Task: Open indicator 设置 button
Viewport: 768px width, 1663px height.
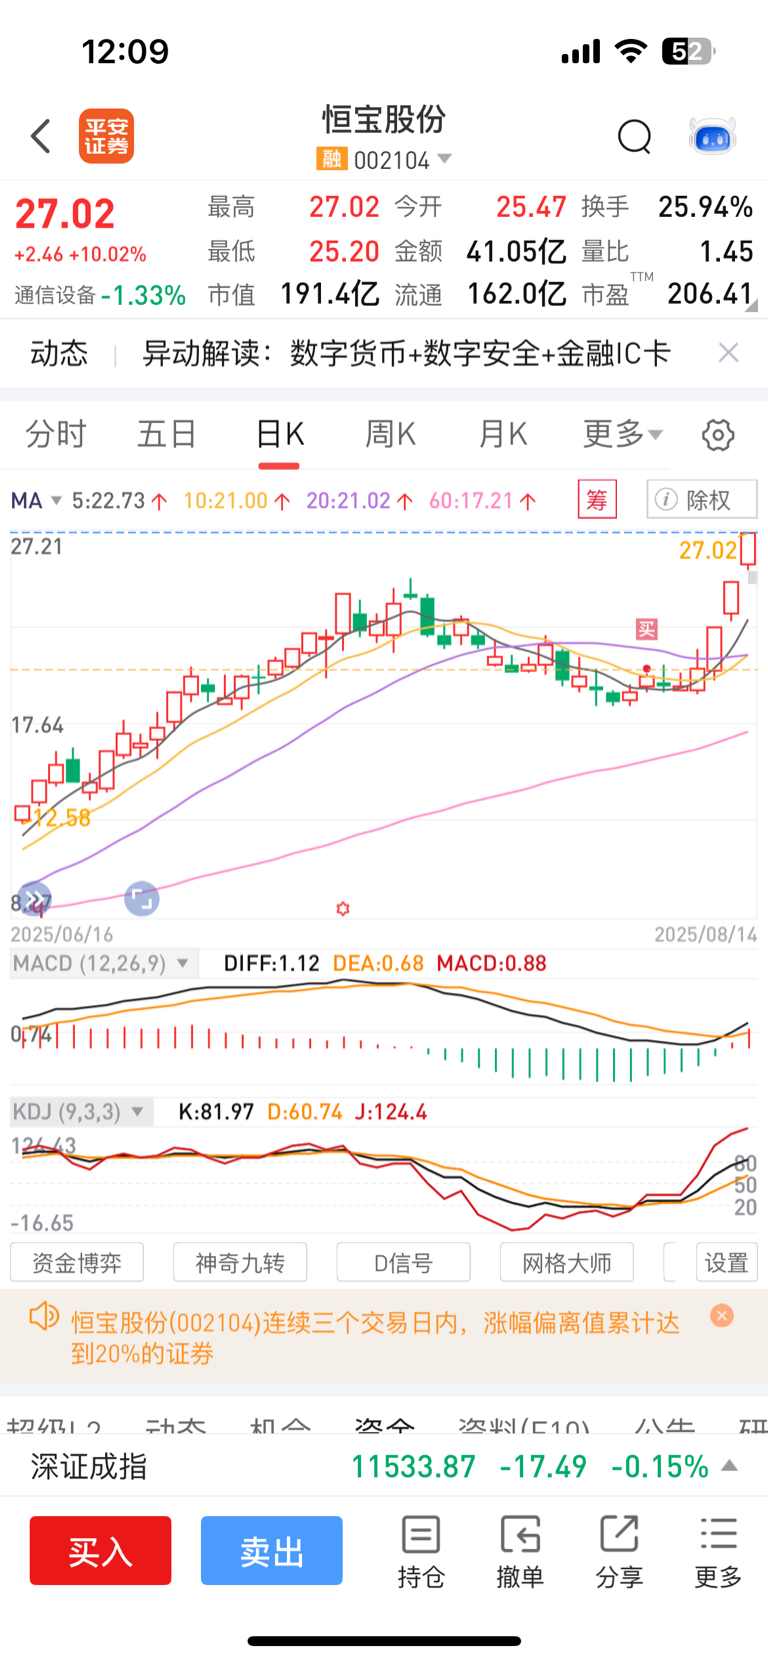Action: pyautogui.click(x=726, y=1262)
